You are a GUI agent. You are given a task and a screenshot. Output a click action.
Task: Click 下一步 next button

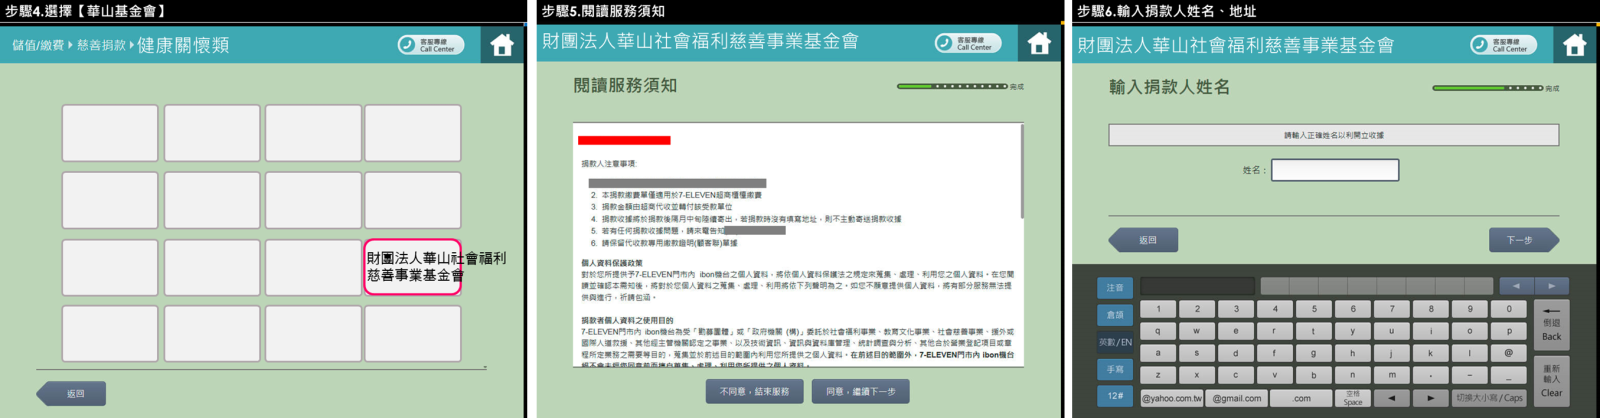pyautogui.click(x=1524, y=240)
